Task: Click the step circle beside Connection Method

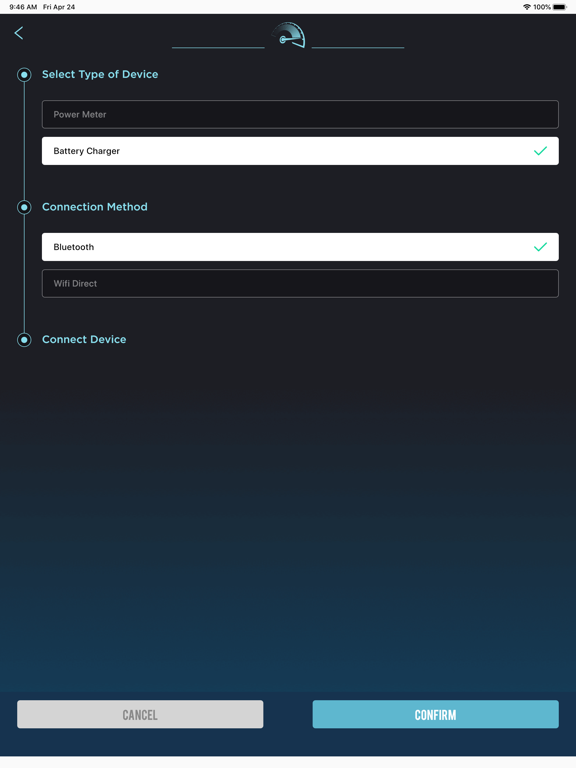Action: pos(24,207)
